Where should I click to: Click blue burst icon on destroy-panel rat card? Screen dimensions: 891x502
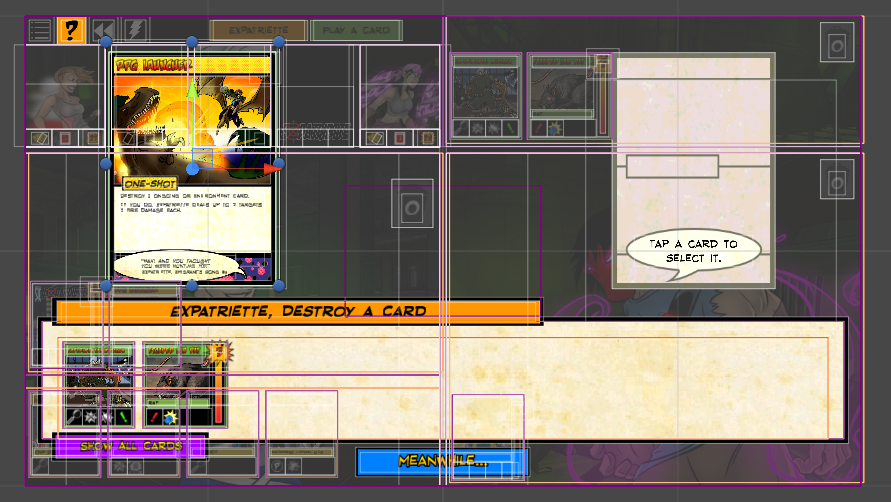pos(169,417)
